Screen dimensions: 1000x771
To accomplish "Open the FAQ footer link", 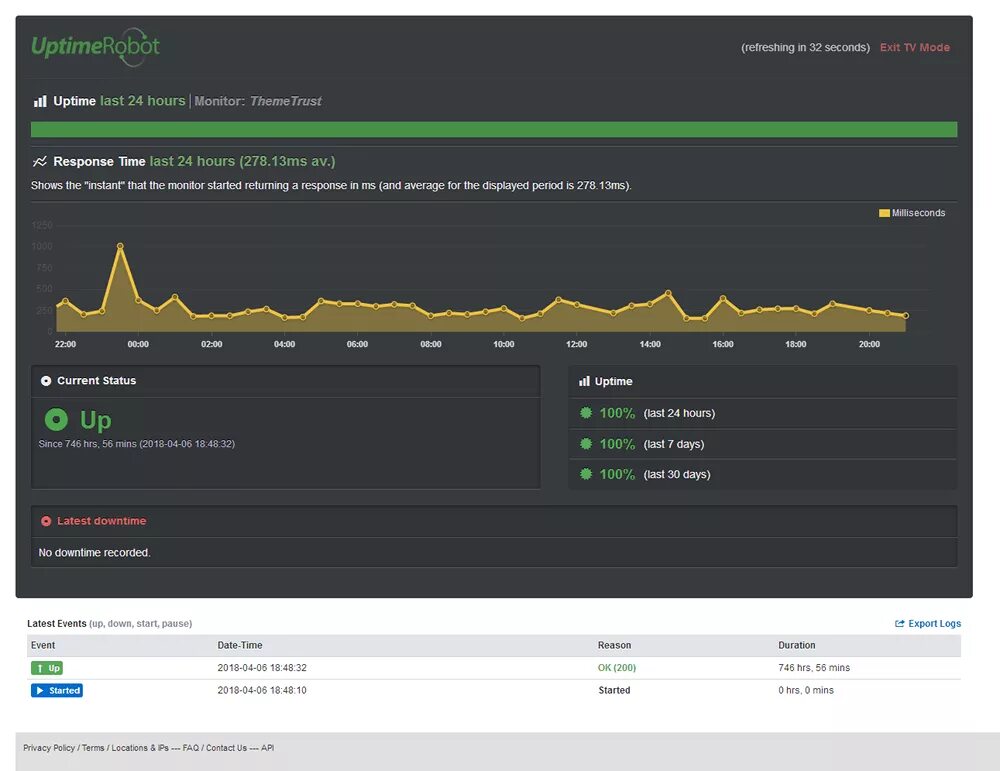I will (x=191, y=747).
